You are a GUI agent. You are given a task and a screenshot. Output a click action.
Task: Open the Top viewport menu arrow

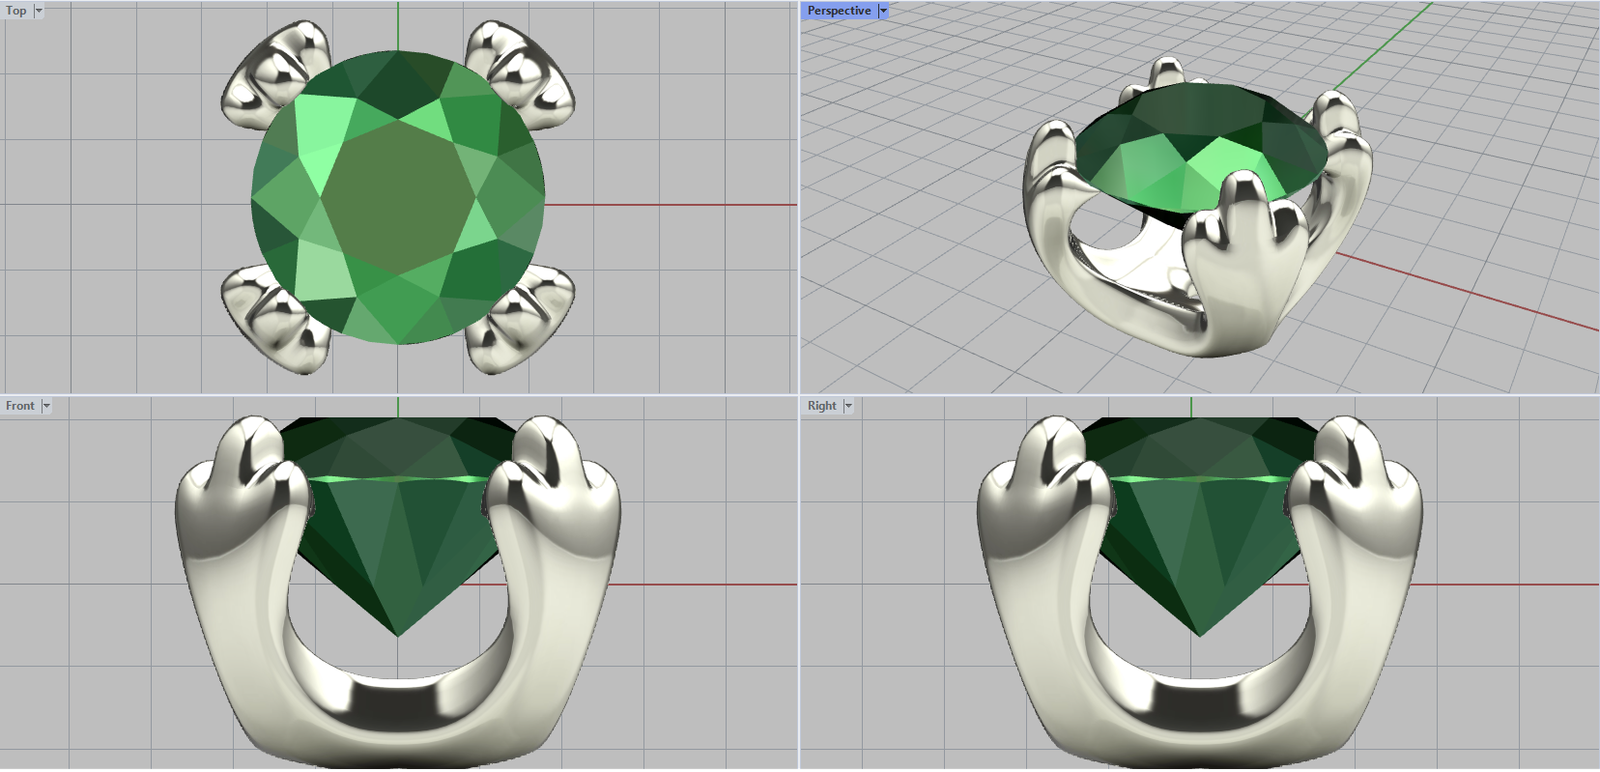39,11
